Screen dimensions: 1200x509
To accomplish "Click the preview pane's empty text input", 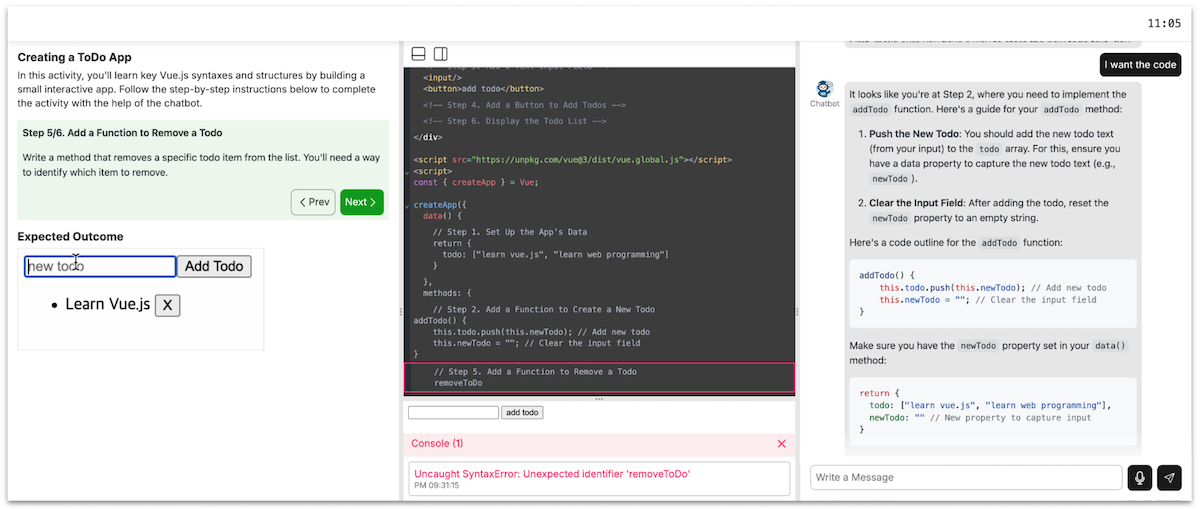I will pos(453,412).
